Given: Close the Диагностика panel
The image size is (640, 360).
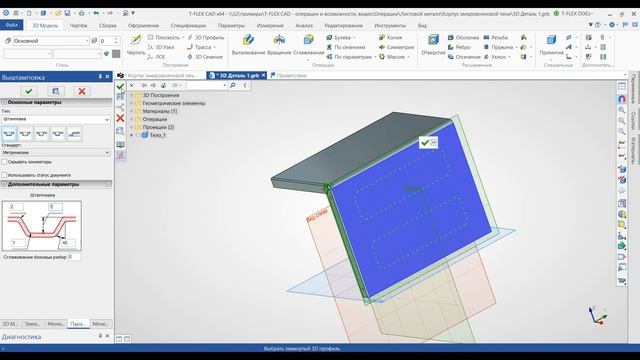Looking at the screenshot, I should point(107,336).
